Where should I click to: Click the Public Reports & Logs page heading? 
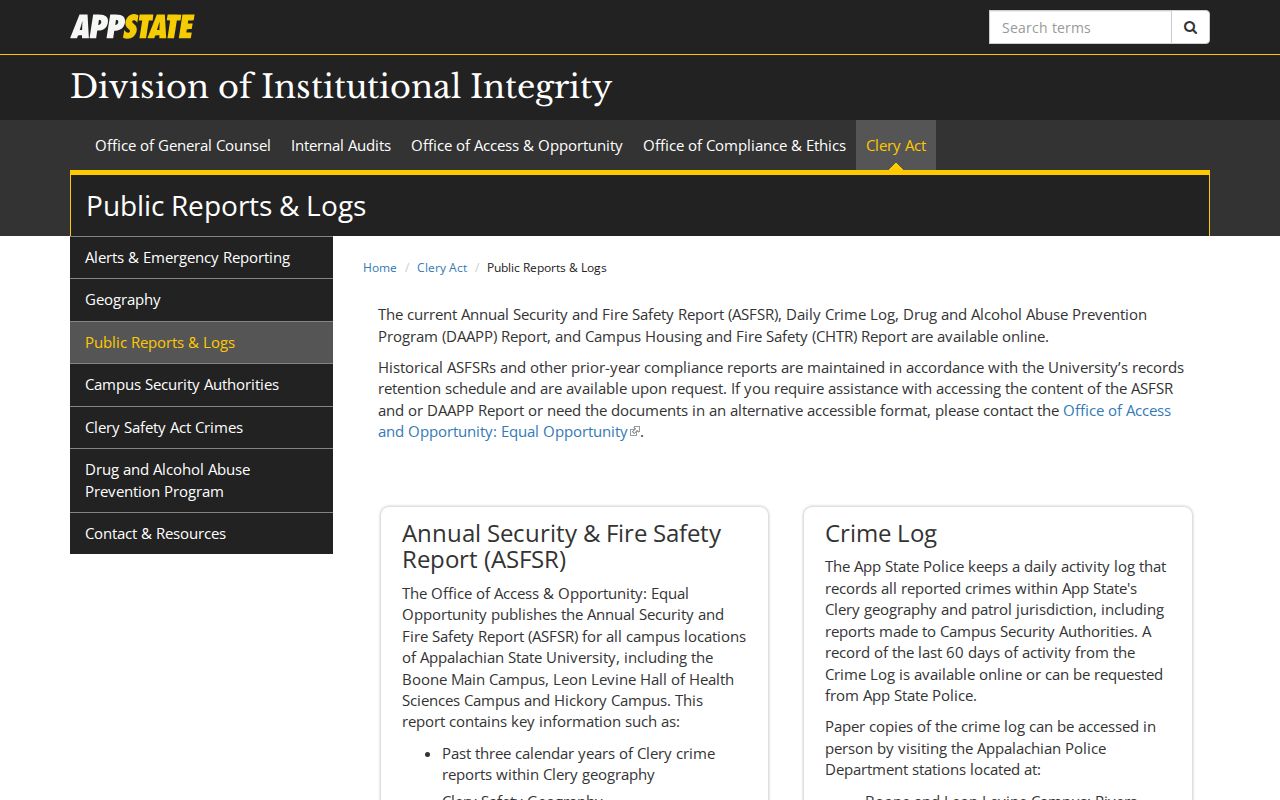(226, 206)
